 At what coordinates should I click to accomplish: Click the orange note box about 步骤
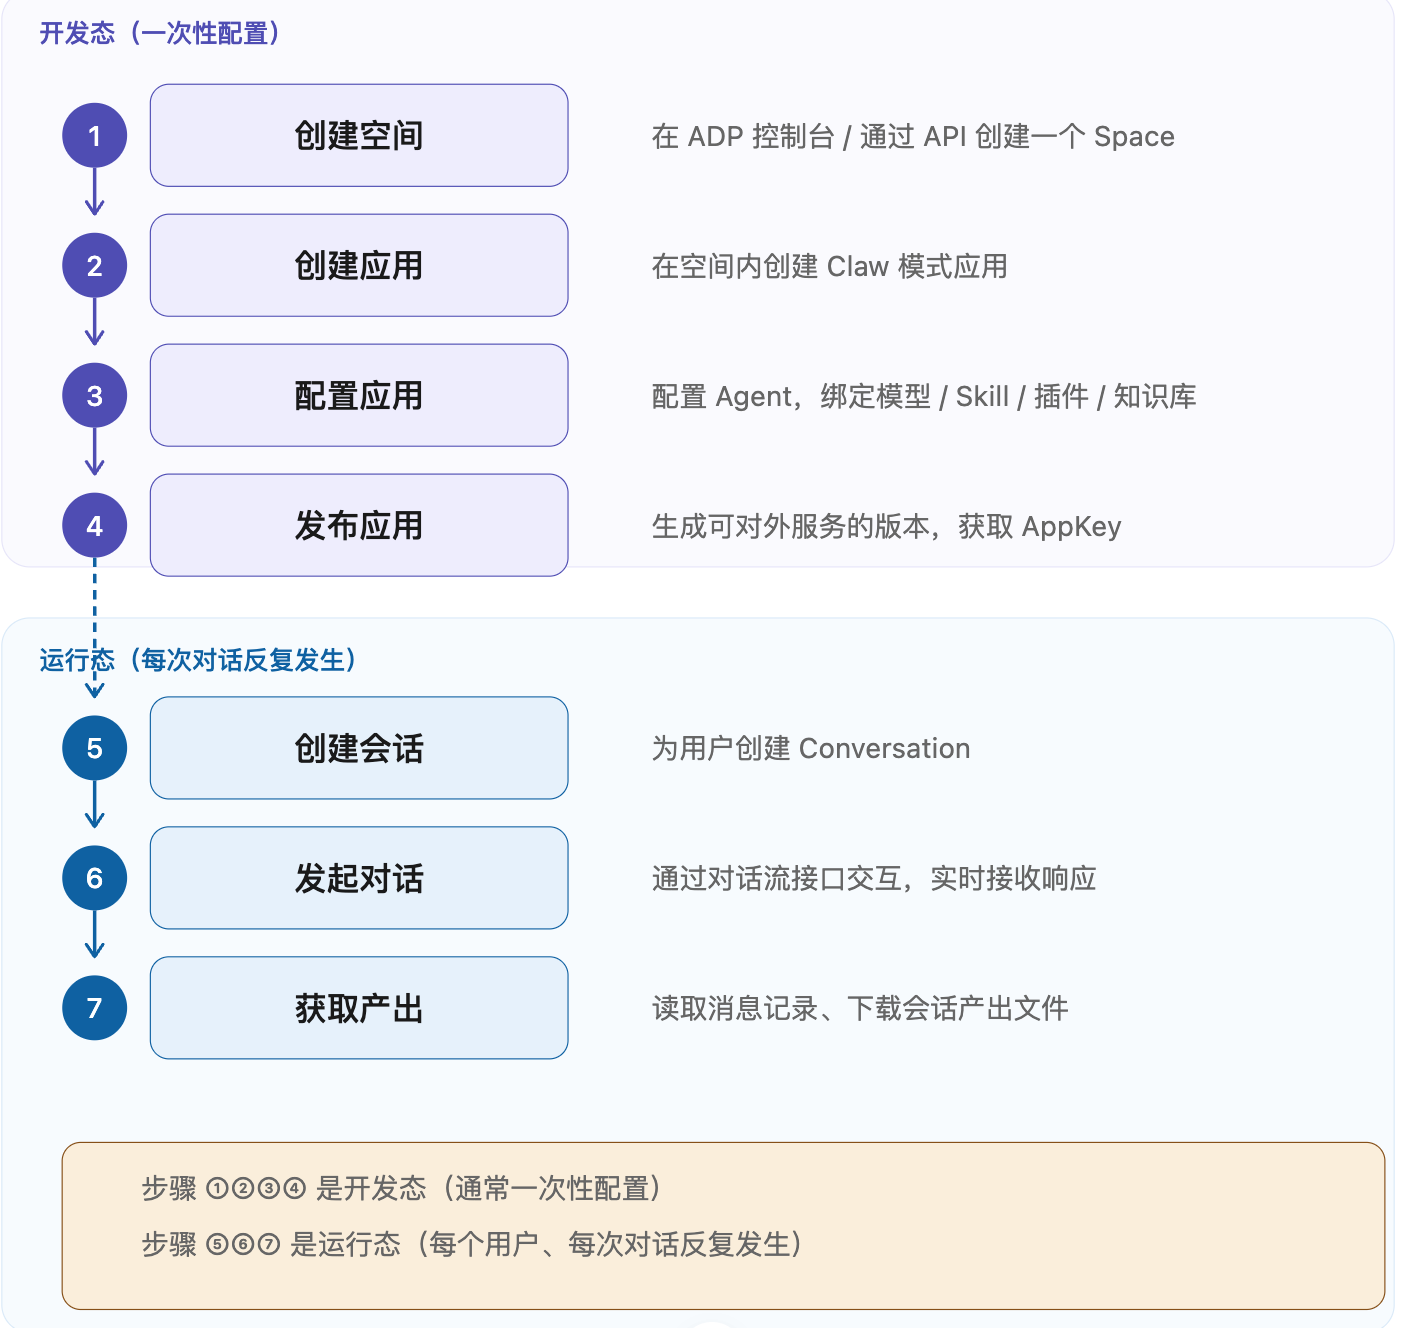tap(723, 1226)
